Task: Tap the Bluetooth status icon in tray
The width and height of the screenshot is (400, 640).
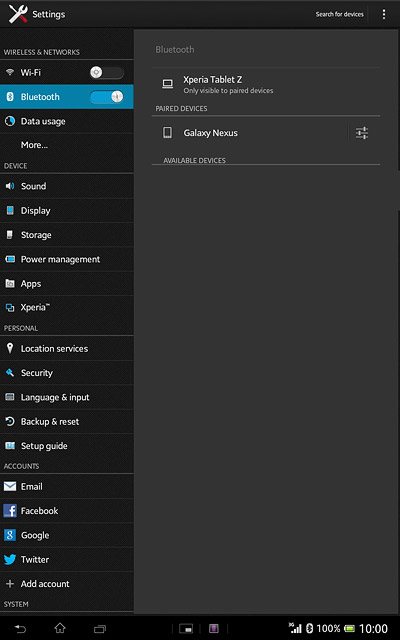Action: point(309,629)
